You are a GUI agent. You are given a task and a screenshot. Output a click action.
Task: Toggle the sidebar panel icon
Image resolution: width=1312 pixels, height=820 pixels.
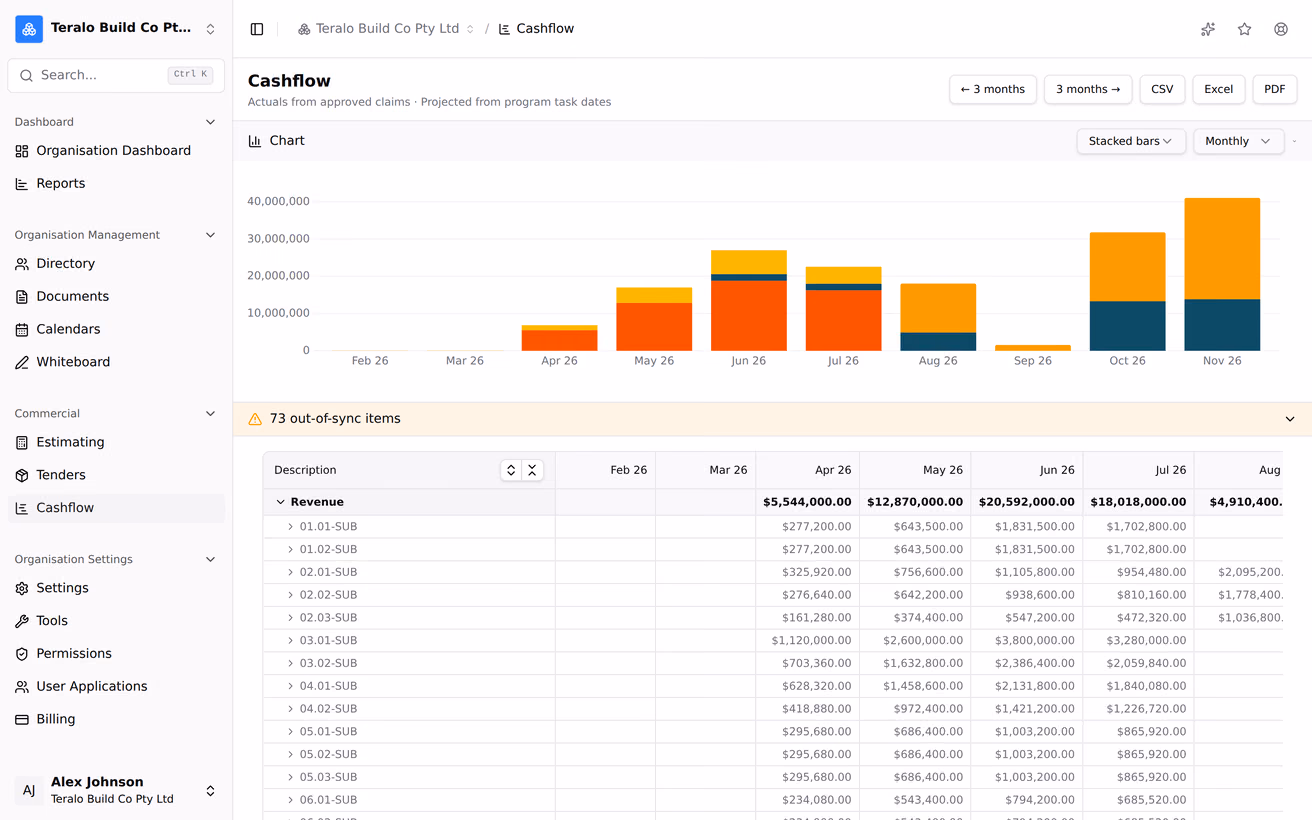pyautogui.click(x=257, y=29)
